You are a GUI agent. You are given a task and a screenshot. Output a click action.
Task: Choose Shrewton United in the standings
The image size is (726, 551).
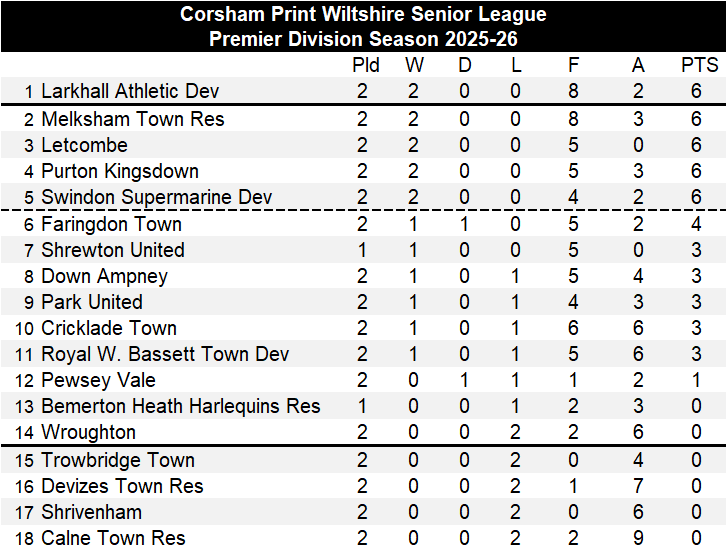tap(112, 250)
